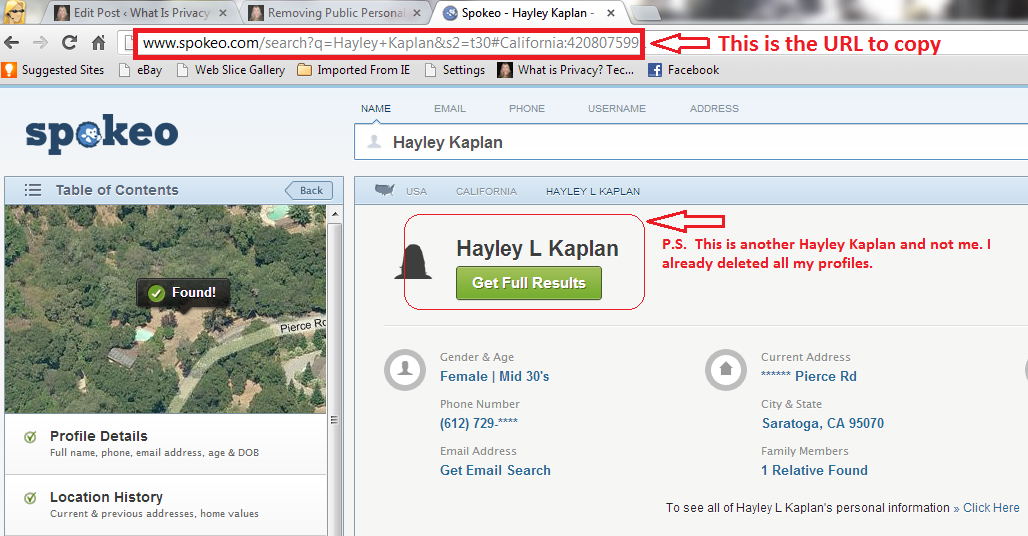The height and width of the screenshot is (536, 1028).
Task: Click Get Full Results button
Action: 528,283
